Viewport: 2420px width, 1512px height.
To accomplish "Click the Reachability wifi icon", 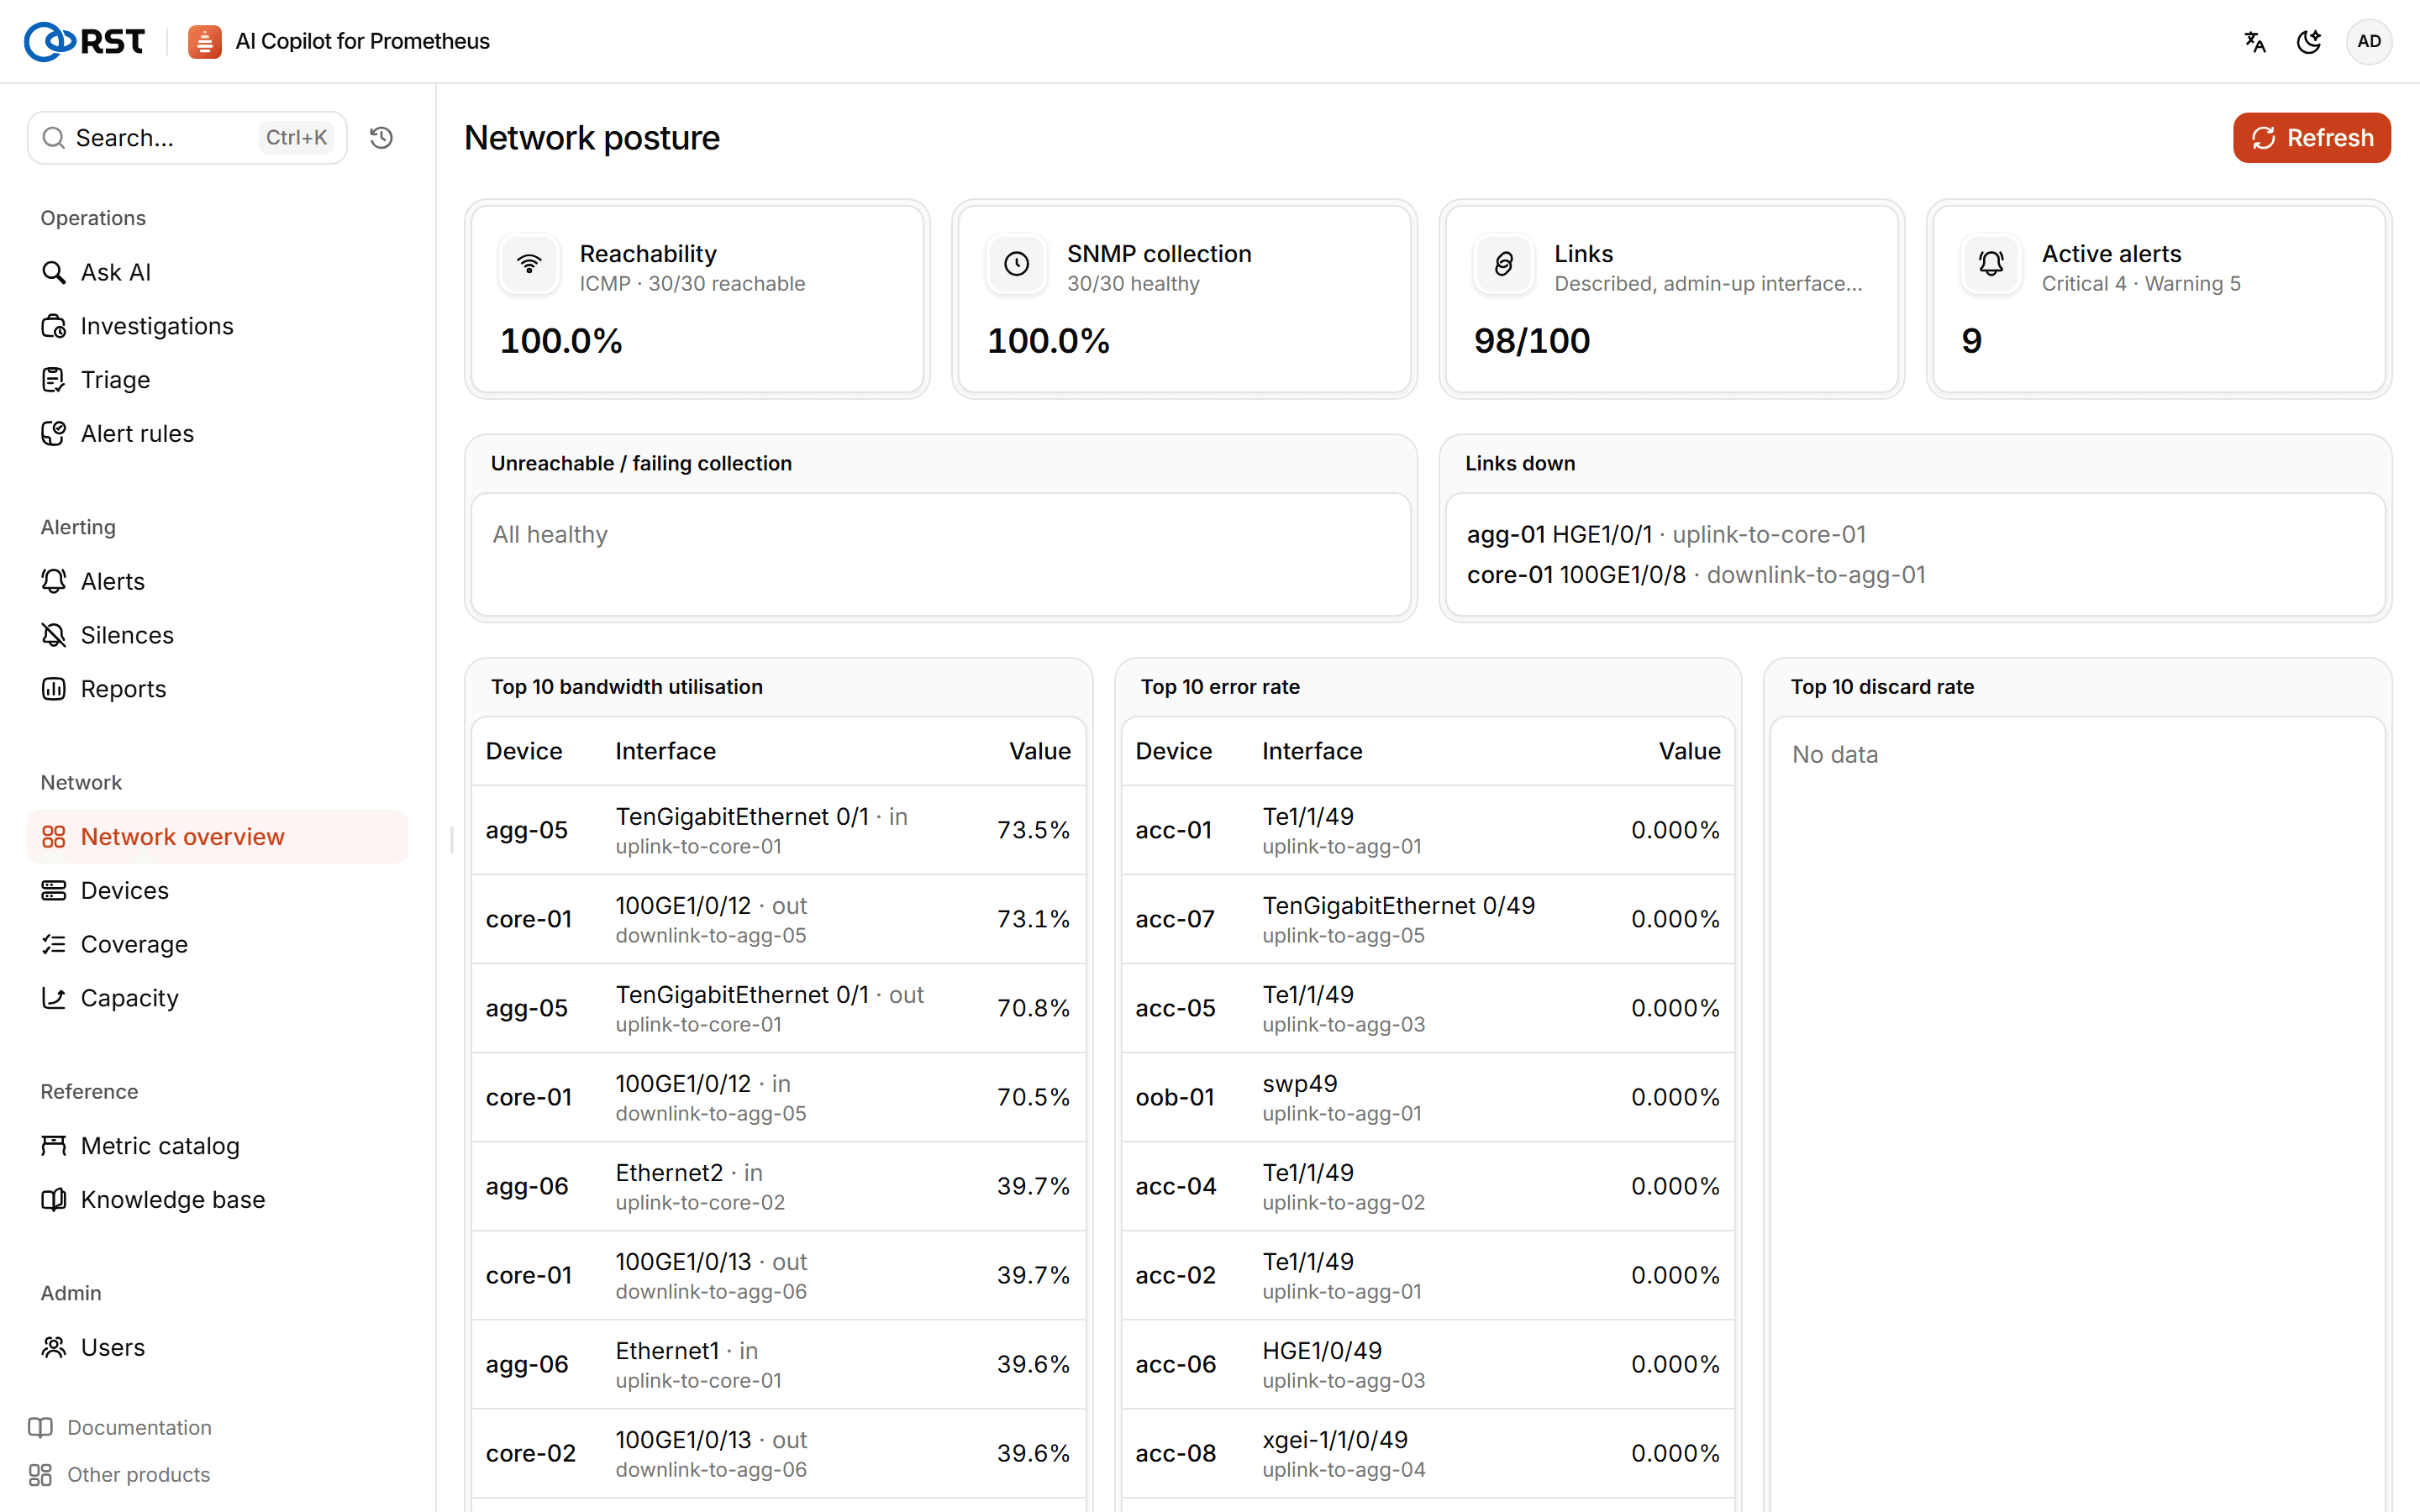I will tap(529, 264).
